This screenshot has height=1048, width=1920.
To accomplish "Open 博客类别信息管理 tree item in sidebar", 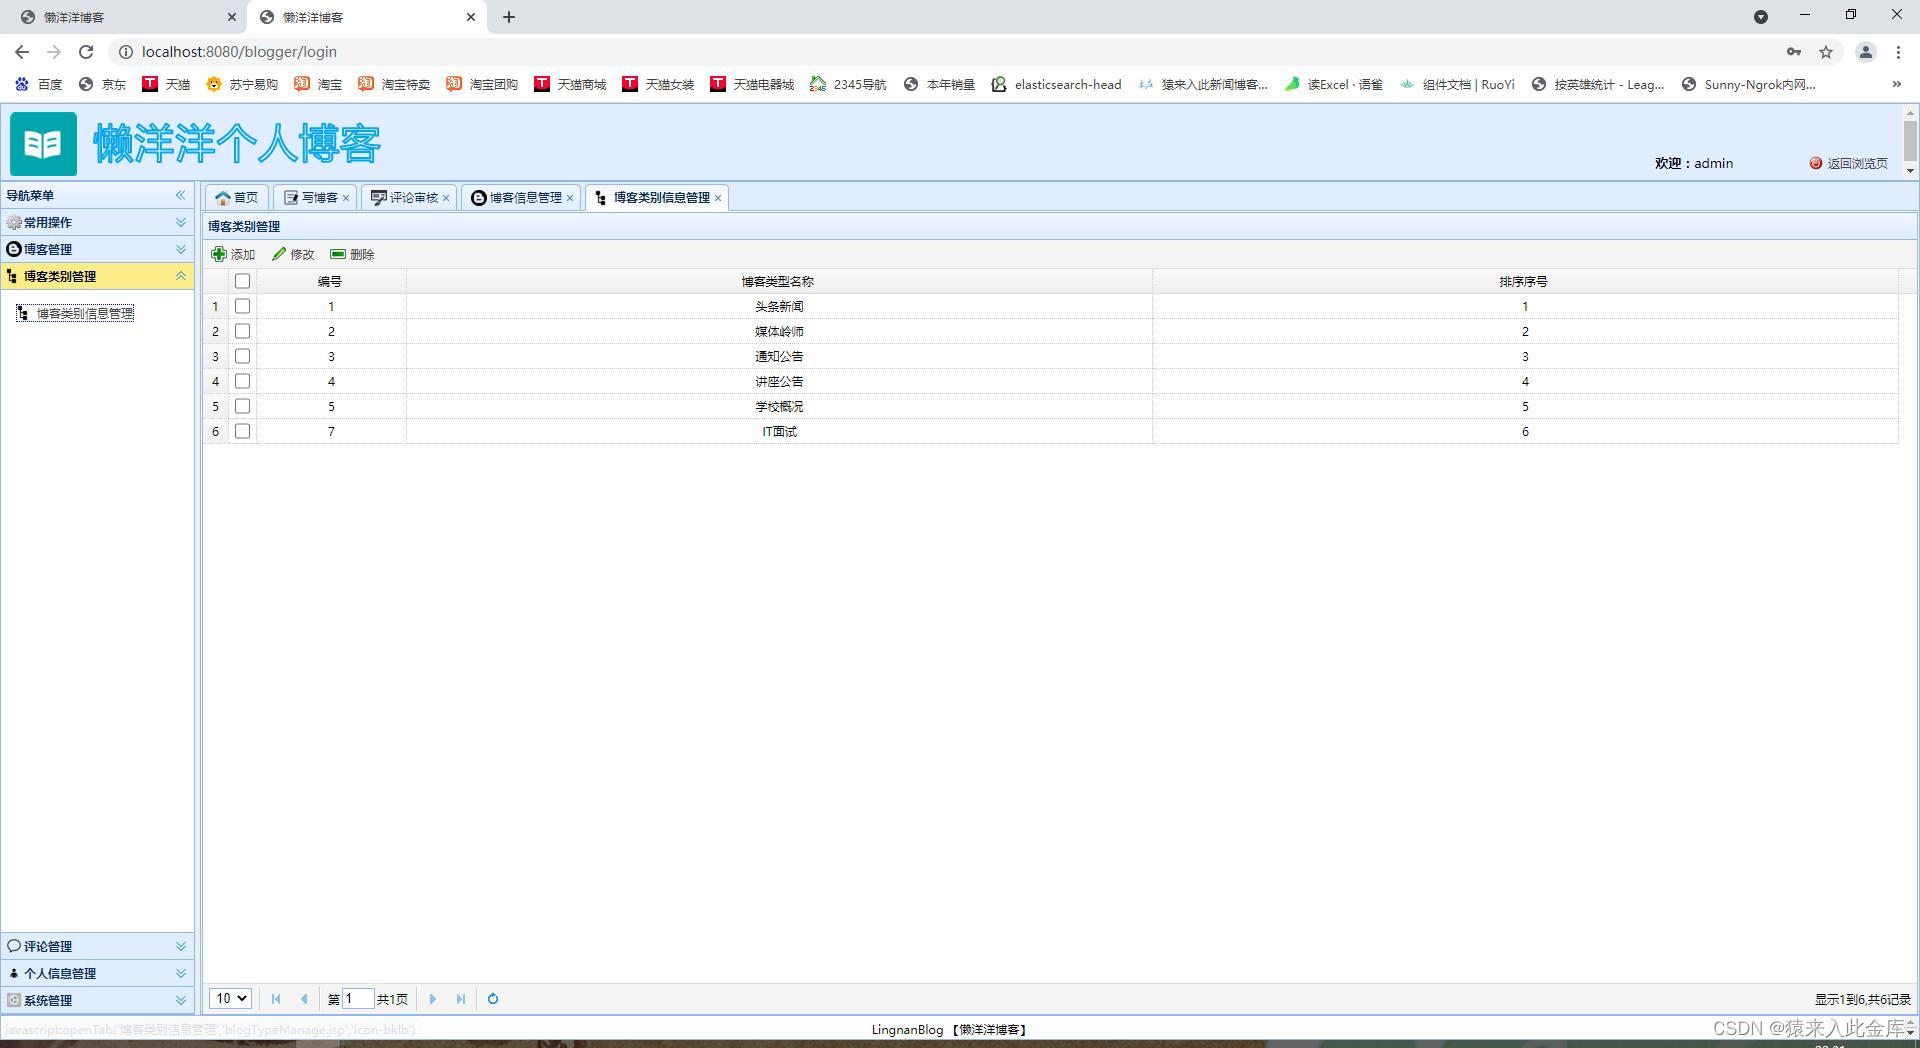I will 75,313.
